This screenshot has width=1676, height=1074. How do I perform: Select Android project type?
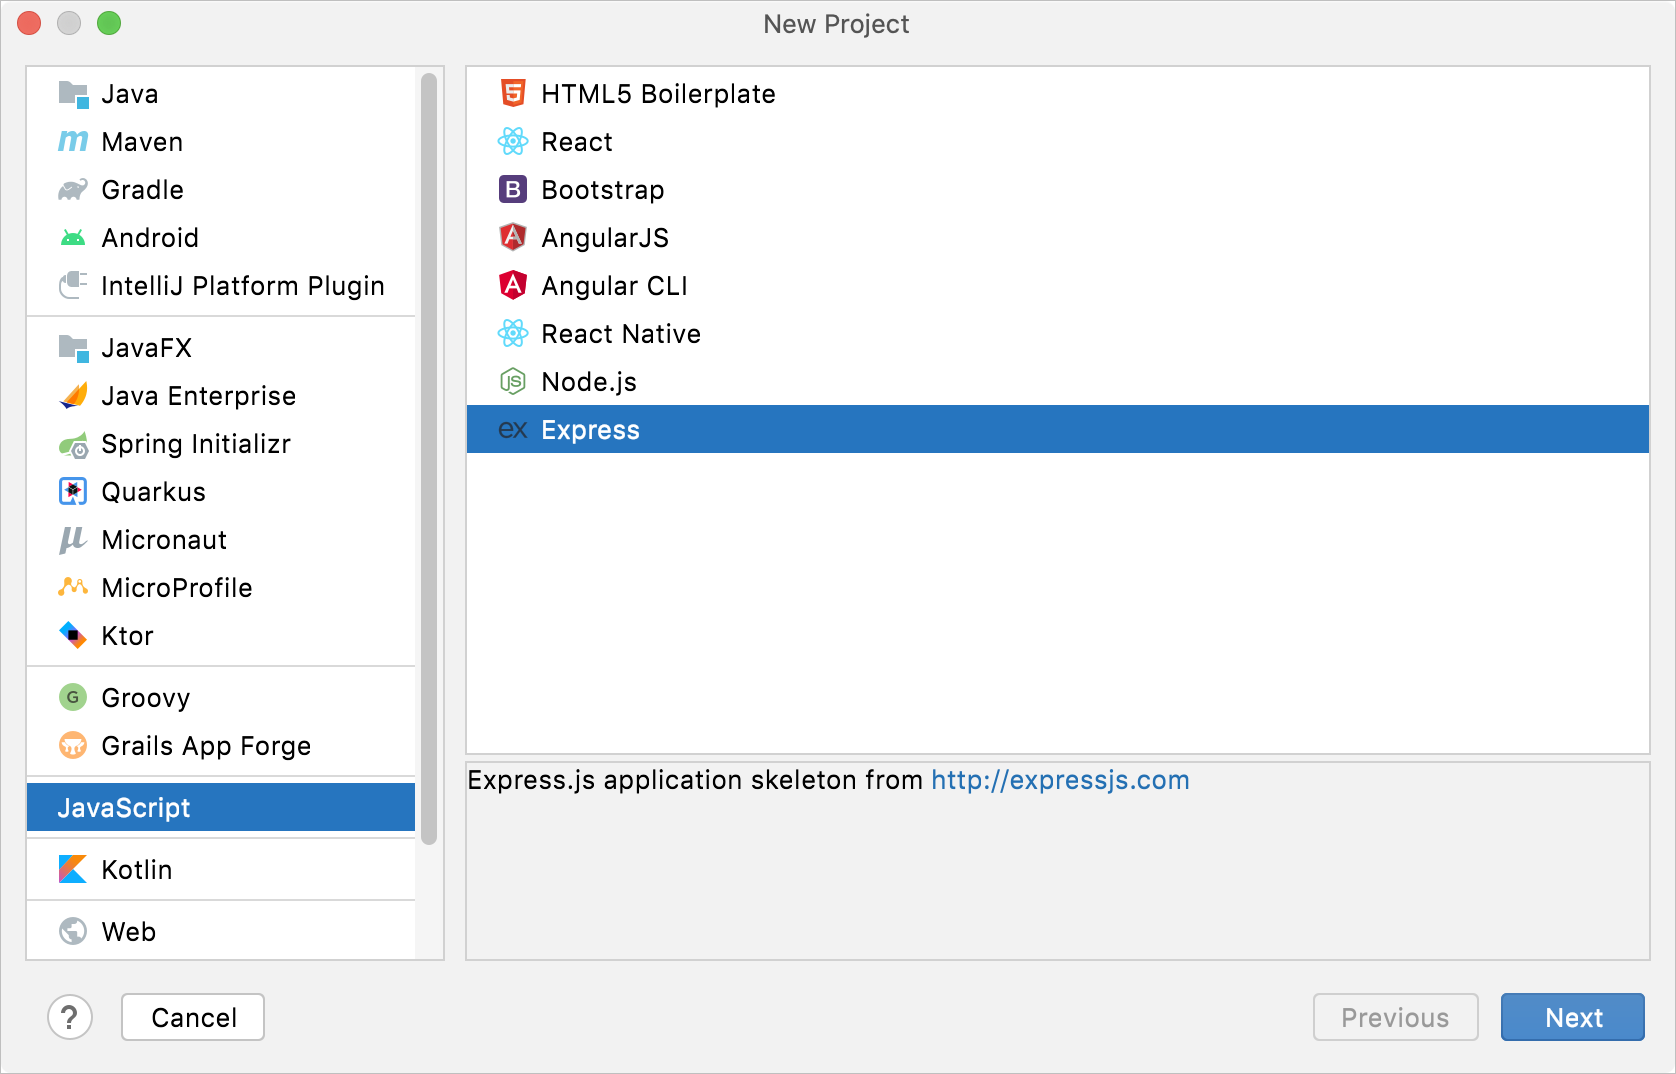click(x=221, y=238)
